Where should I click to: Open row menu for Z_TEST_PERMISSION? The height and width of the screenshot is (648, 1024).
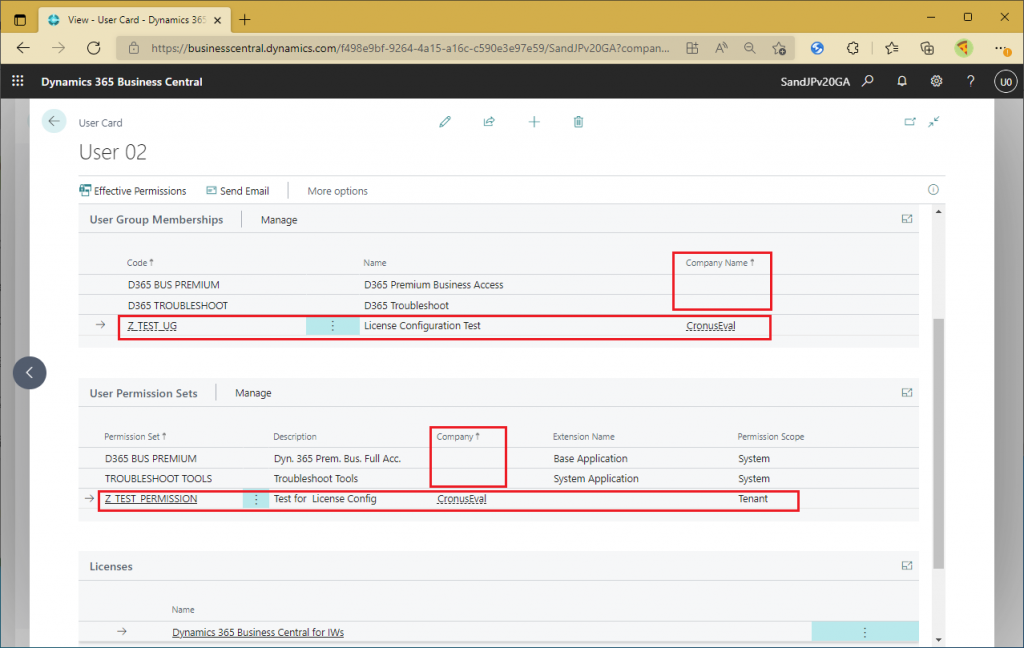pyautogui.click(x=256, y=499)
